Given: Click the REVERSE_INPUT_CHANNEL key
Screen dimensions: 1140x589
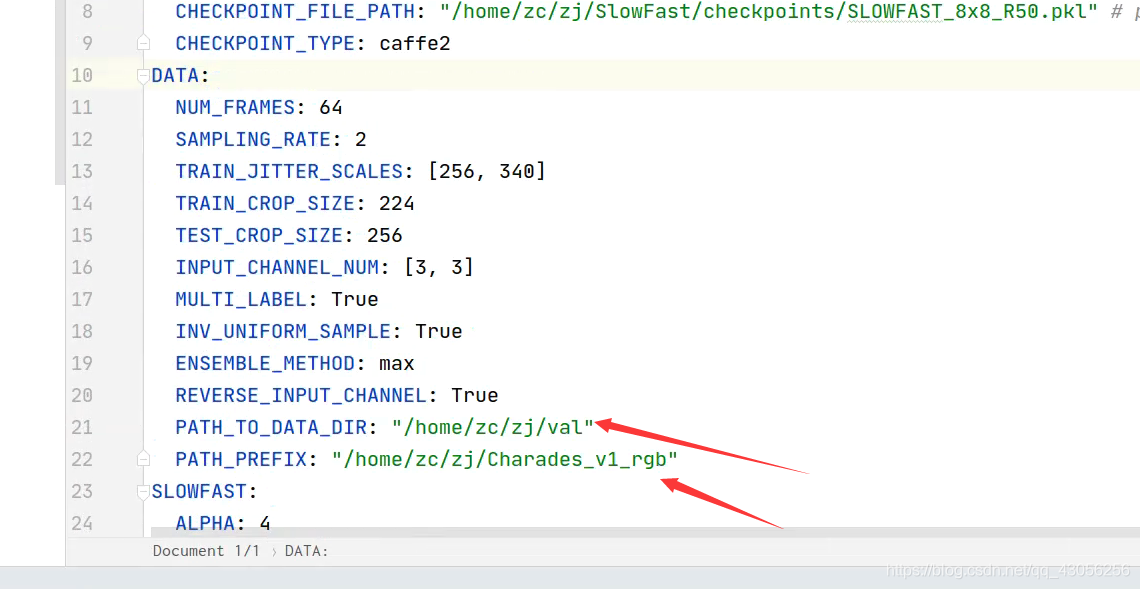Looking at the screenshot, I should (x=301, y=396).
